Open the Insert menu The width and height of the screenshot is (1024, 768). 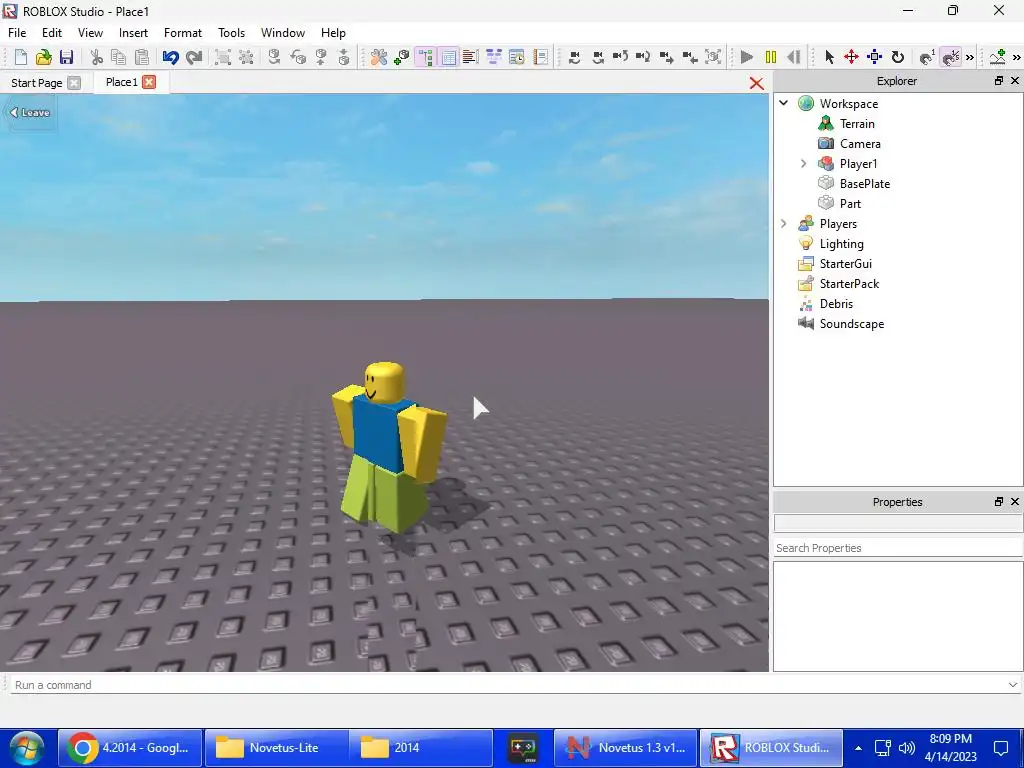pyautogui.click(x=133, y=33)
